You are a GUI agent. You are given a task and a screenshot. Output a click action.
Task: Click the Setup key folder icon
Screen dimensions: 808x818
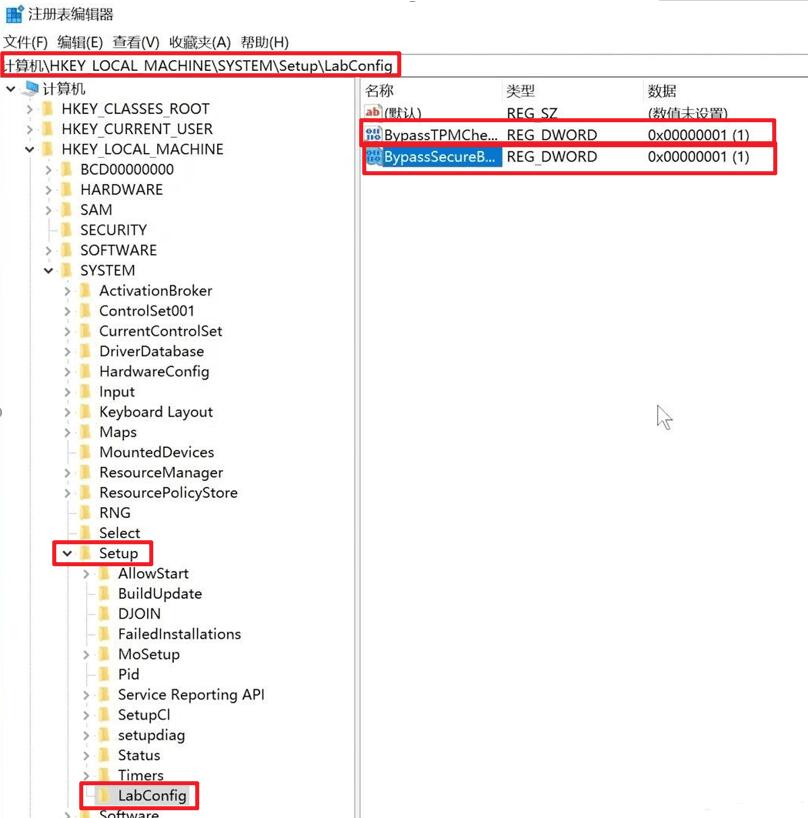84,553
